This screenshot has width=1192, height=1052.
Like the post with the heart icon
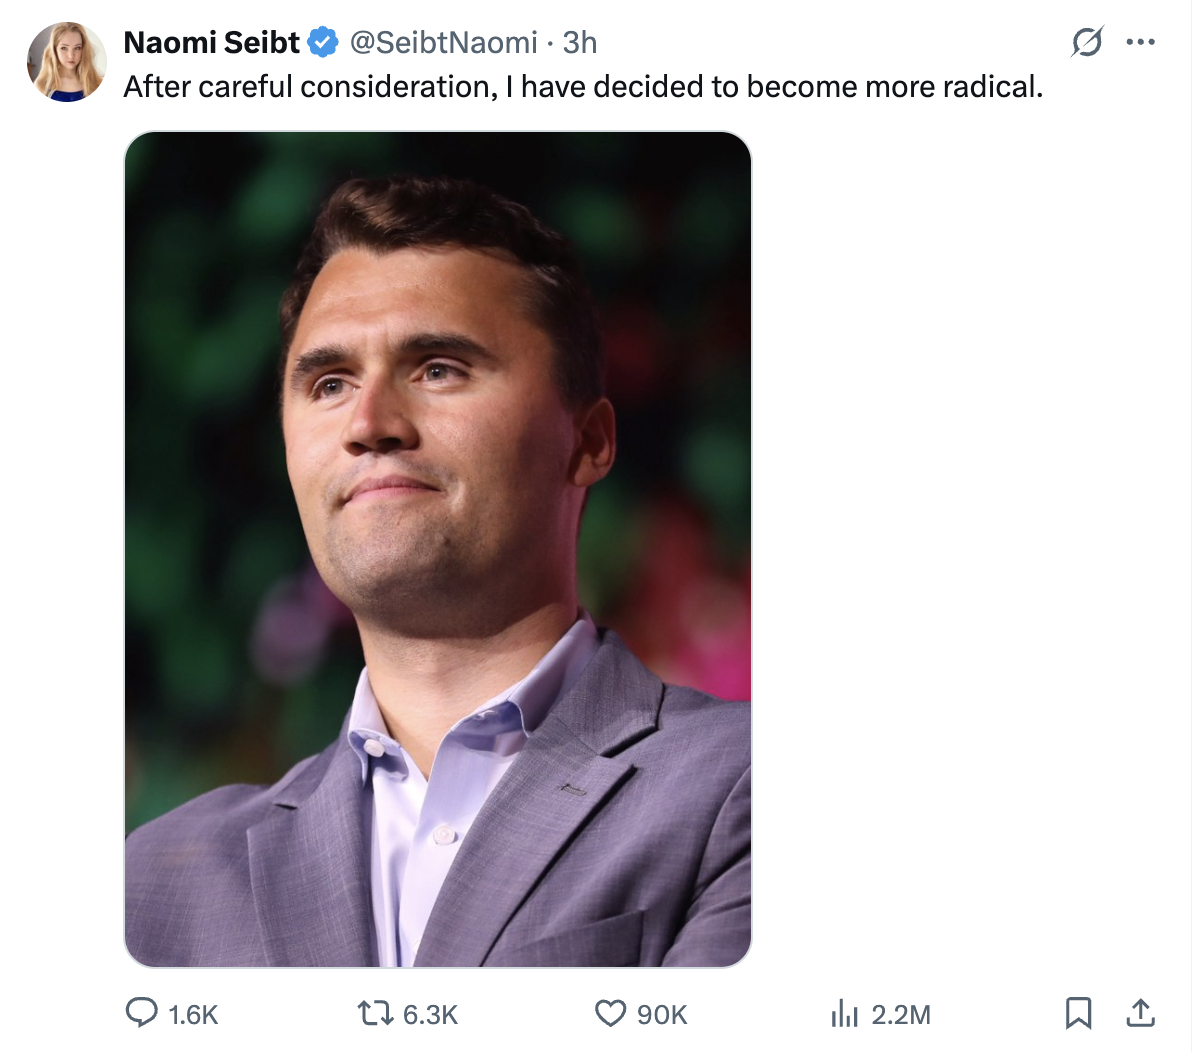[610, 1014]
